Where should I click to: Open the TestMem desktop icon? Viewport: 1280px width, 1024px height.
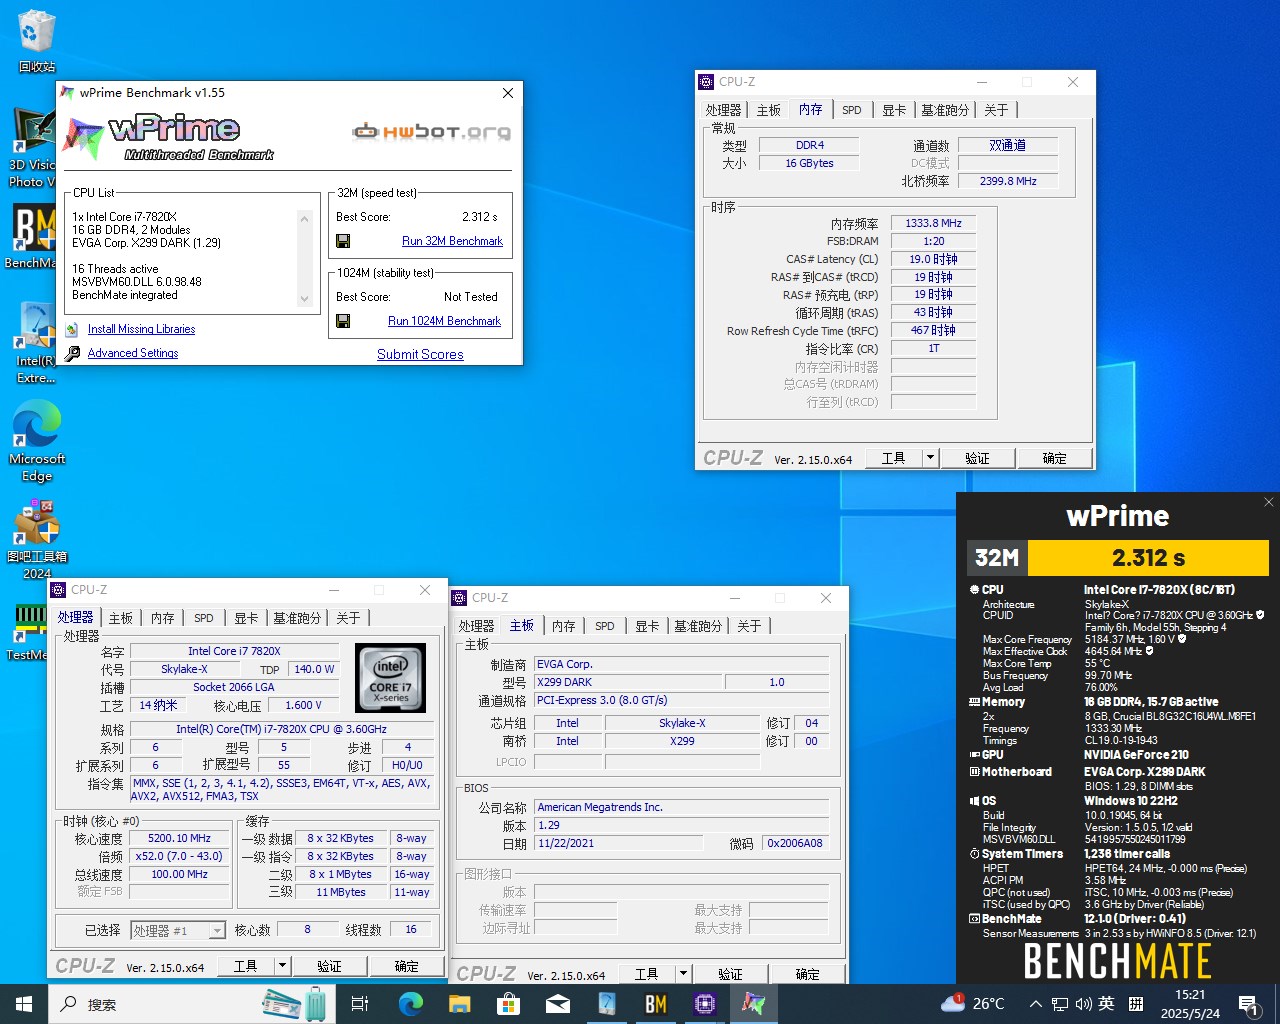[x=30, y=630]
